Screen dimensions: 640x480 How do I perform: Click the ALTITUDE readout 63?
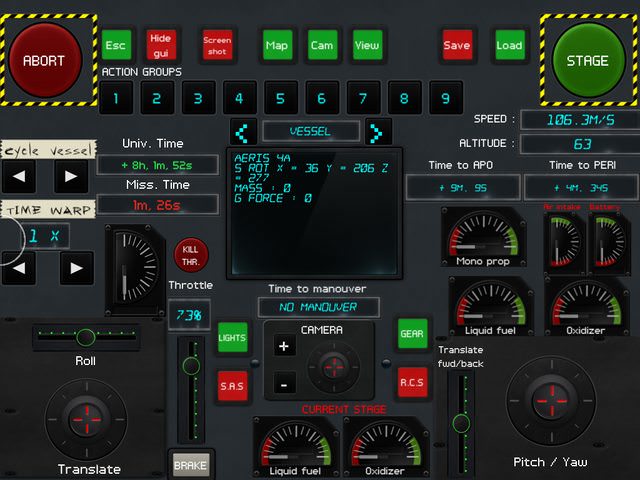[581, 144]
